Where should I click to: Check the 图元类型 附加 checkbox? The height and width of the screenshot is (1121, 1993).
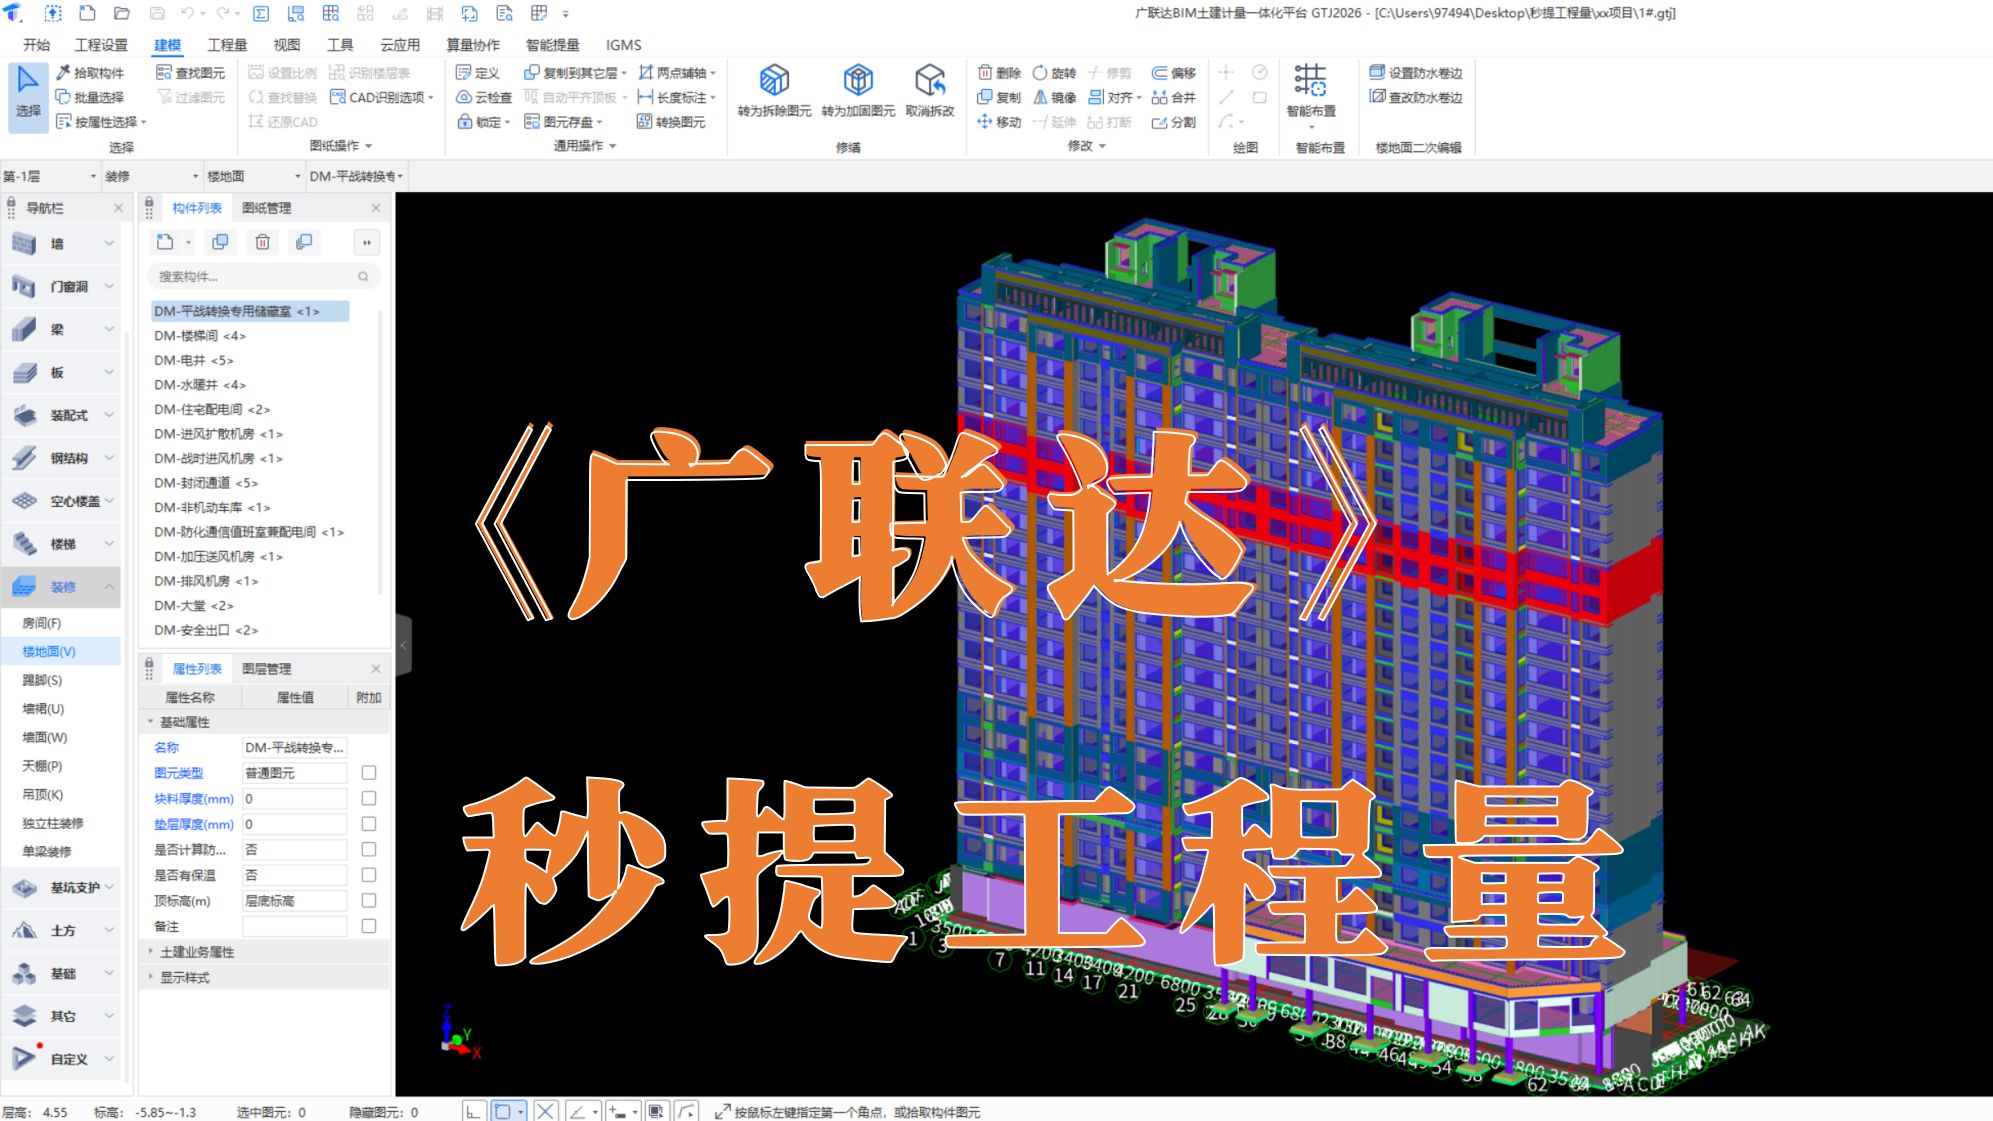tap(369, 773)
